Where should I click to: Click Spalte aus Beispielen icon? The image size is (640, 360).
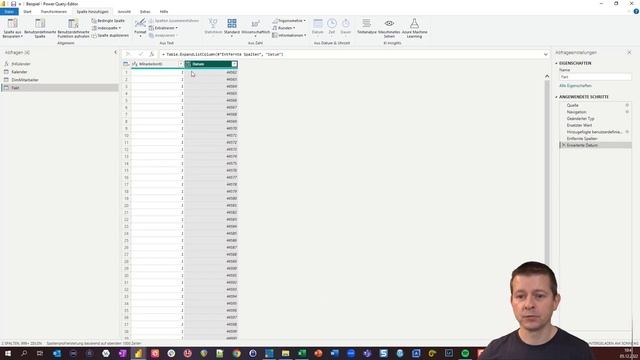(x=12, y=24)
